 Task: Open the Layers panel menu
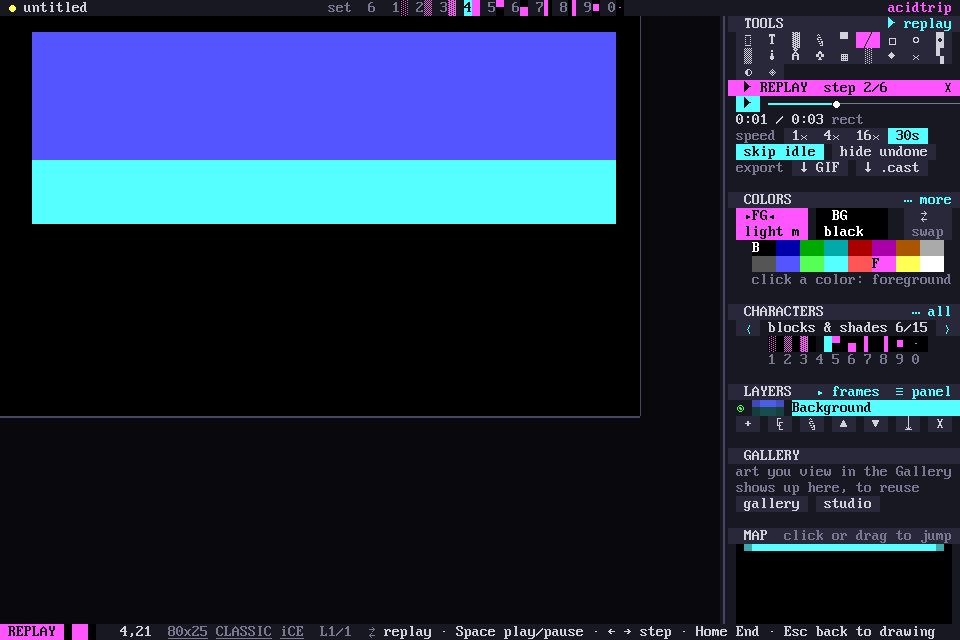coord(923,392)
